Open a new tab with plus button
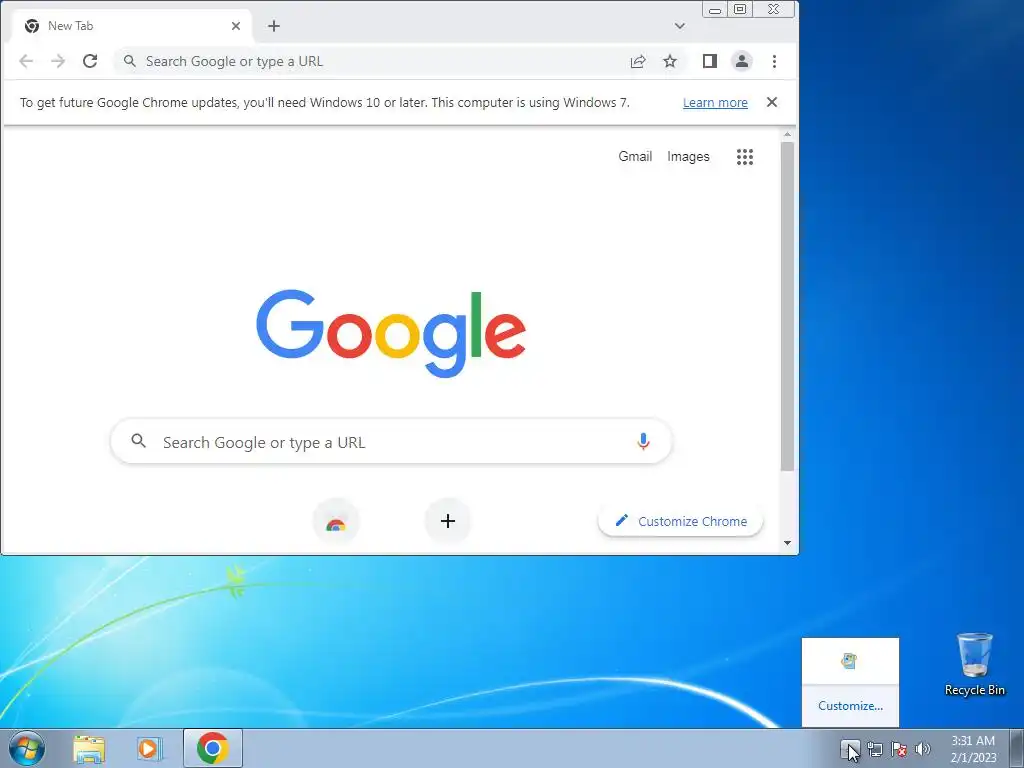The height and width of the screenshot is (768, 1024). point(274,26)
